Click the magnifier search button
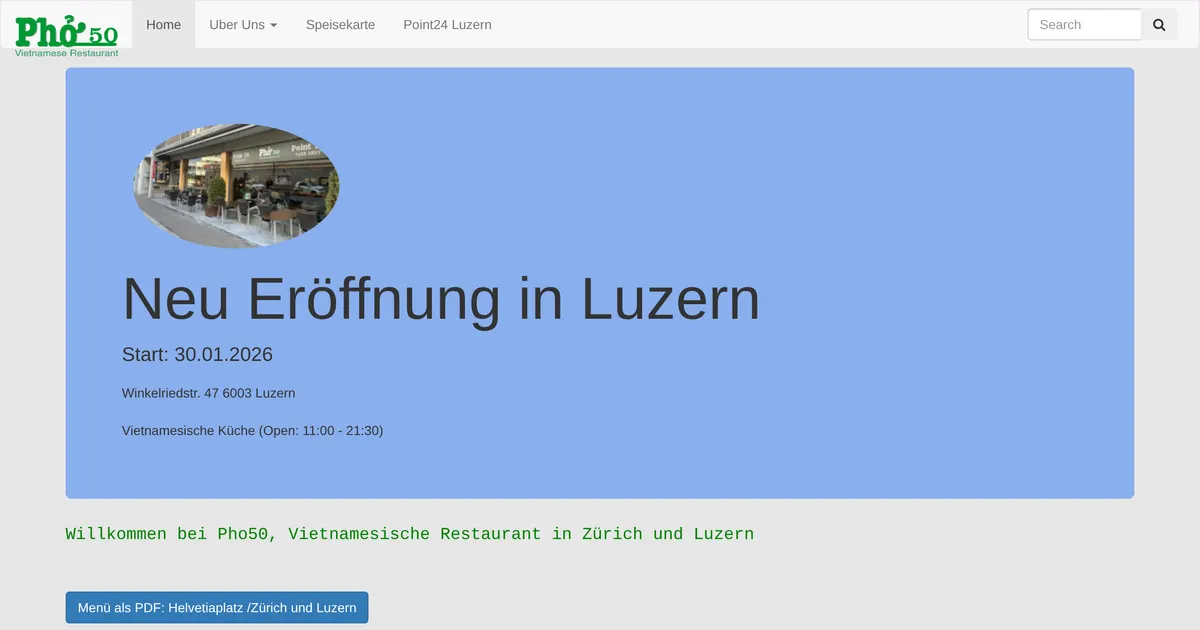The width and height of the screenshot is (1200, 630). 1159,25
